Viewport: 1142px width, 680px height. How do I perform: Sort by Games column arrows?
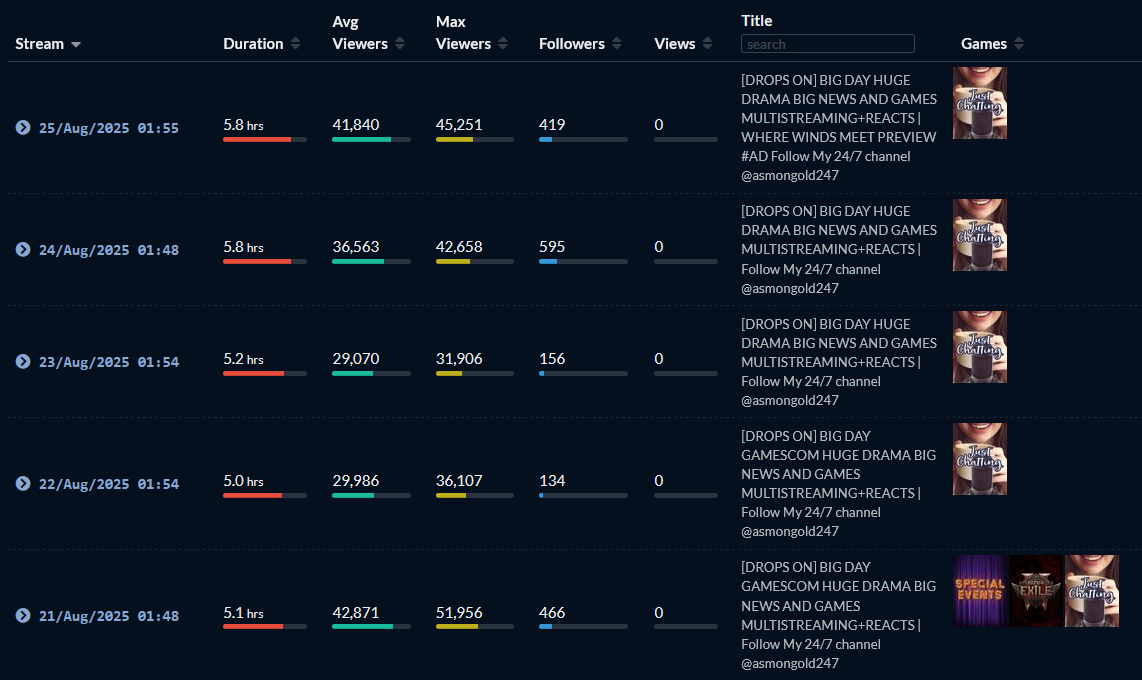(1019, 44)
